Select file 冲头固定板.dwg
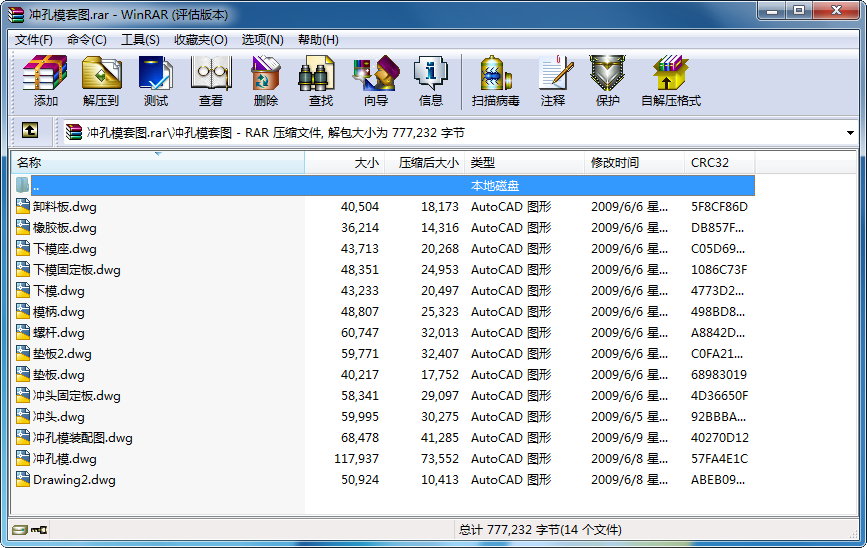 [x=77, y=396]
